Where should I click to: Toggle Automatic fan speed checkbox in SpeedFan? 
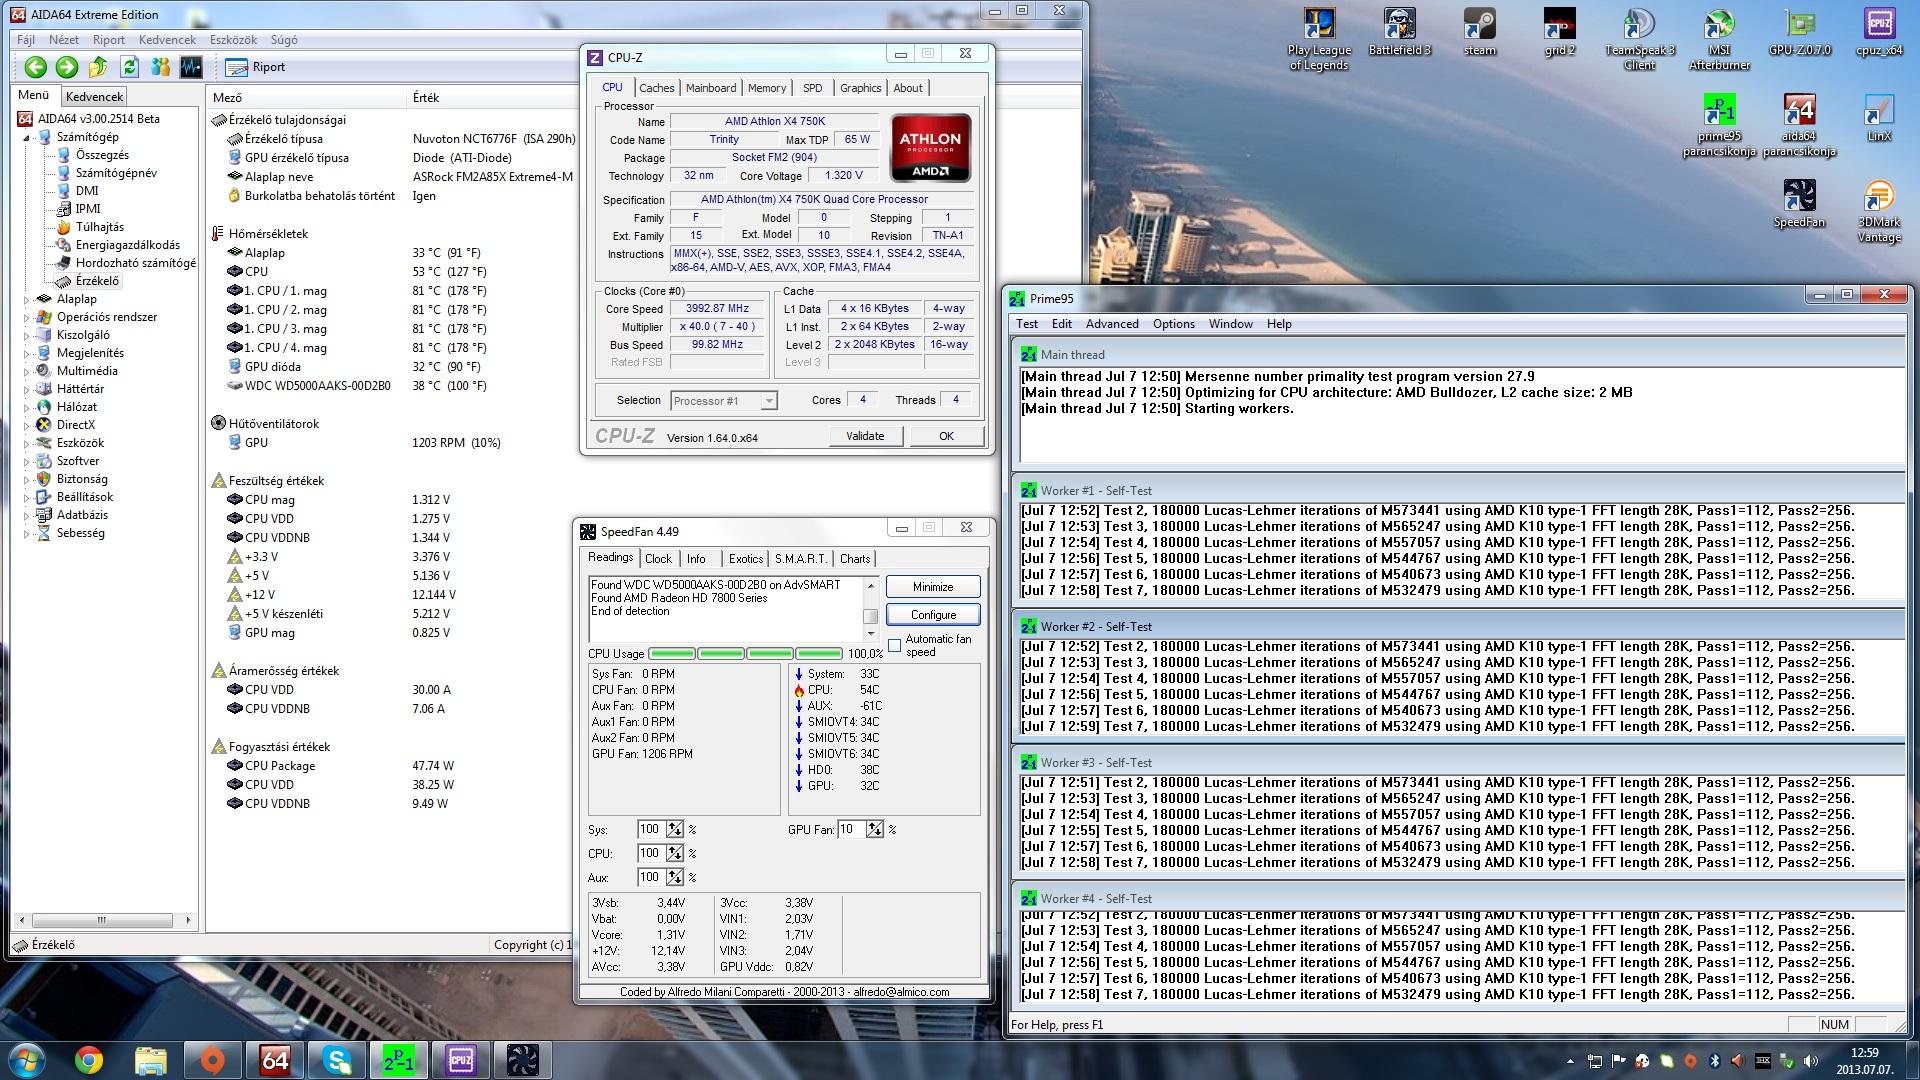point(894,646)
